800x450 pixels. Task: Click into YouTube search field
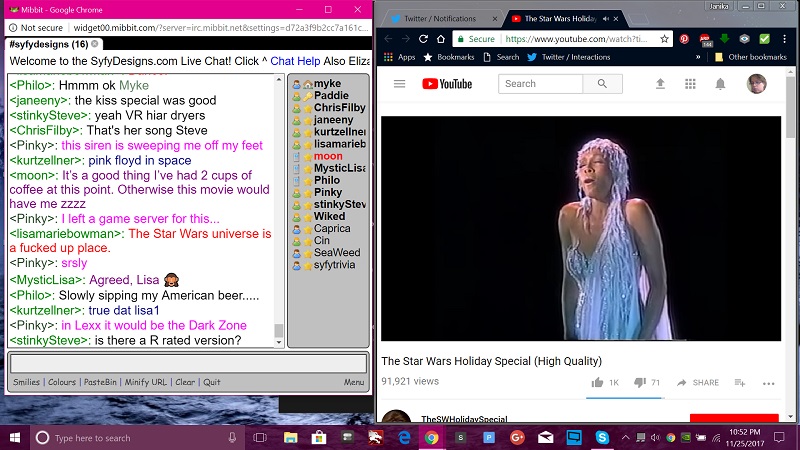(x=540, y=84)
